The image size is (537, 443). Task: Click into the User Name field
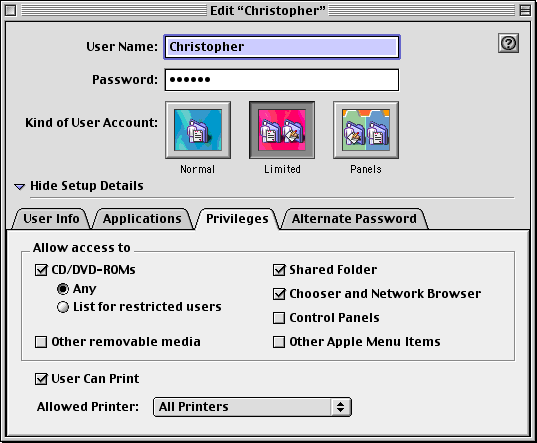(x=282, y=47)
